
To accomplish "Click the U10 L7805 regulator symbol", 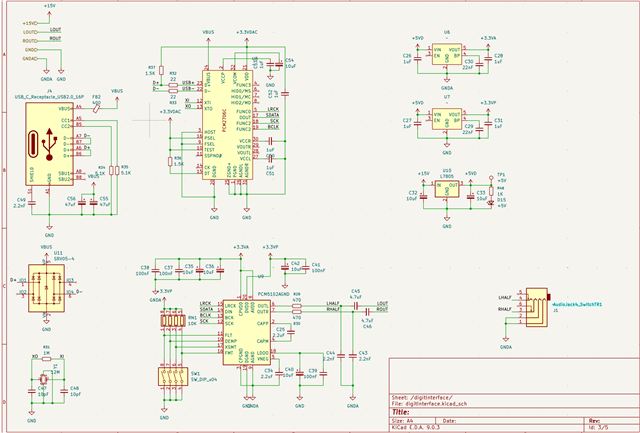I will pos(447,189).
